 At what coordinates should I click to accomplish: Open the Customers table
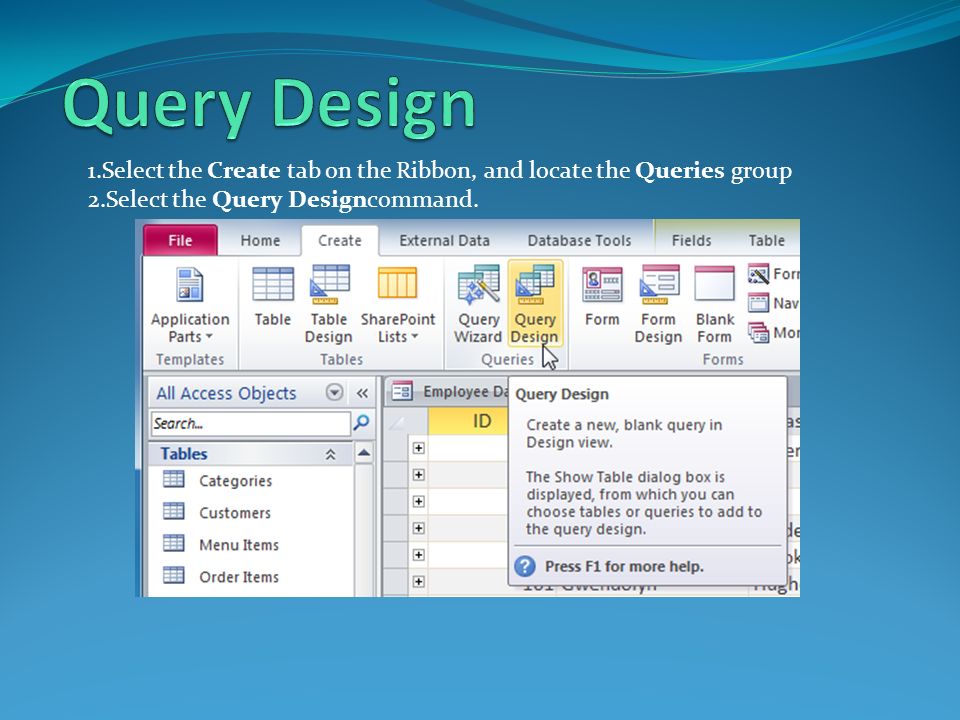235,513
